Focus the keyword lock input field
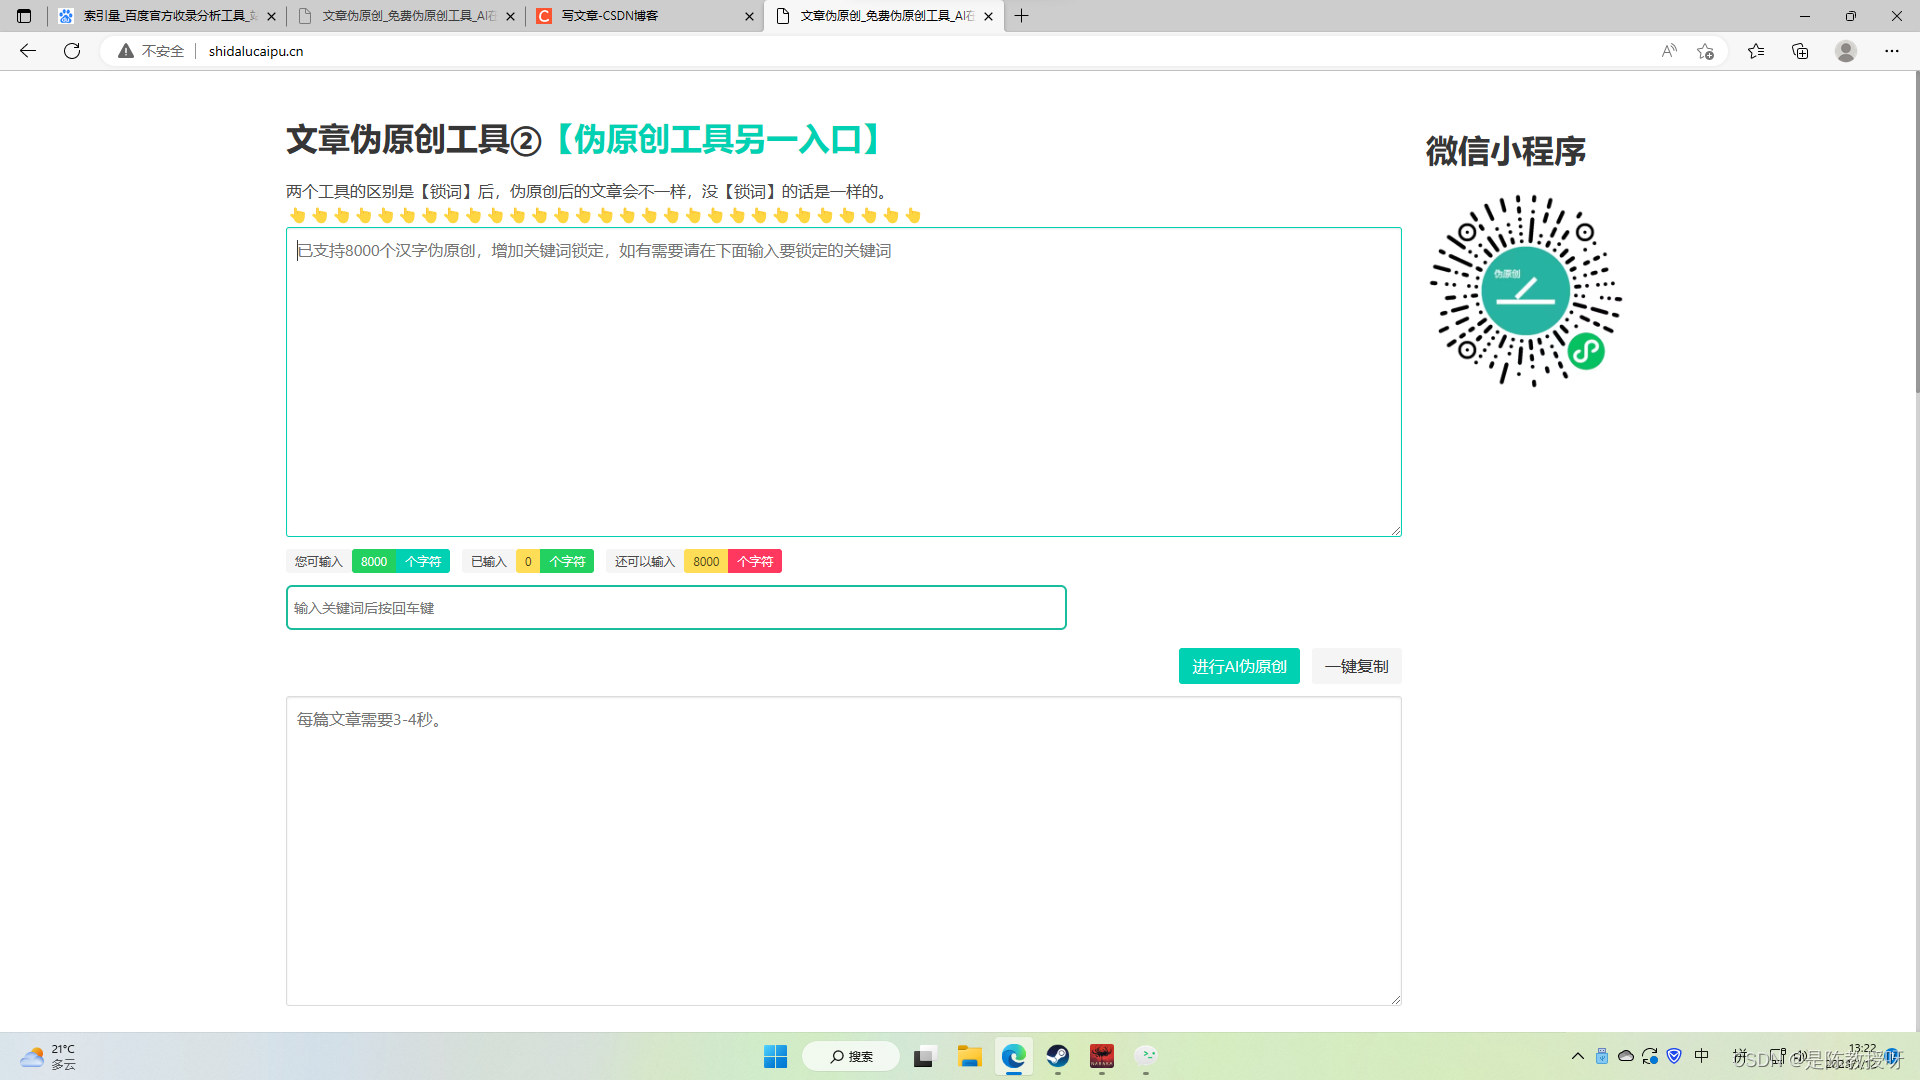 coord(676,608)
